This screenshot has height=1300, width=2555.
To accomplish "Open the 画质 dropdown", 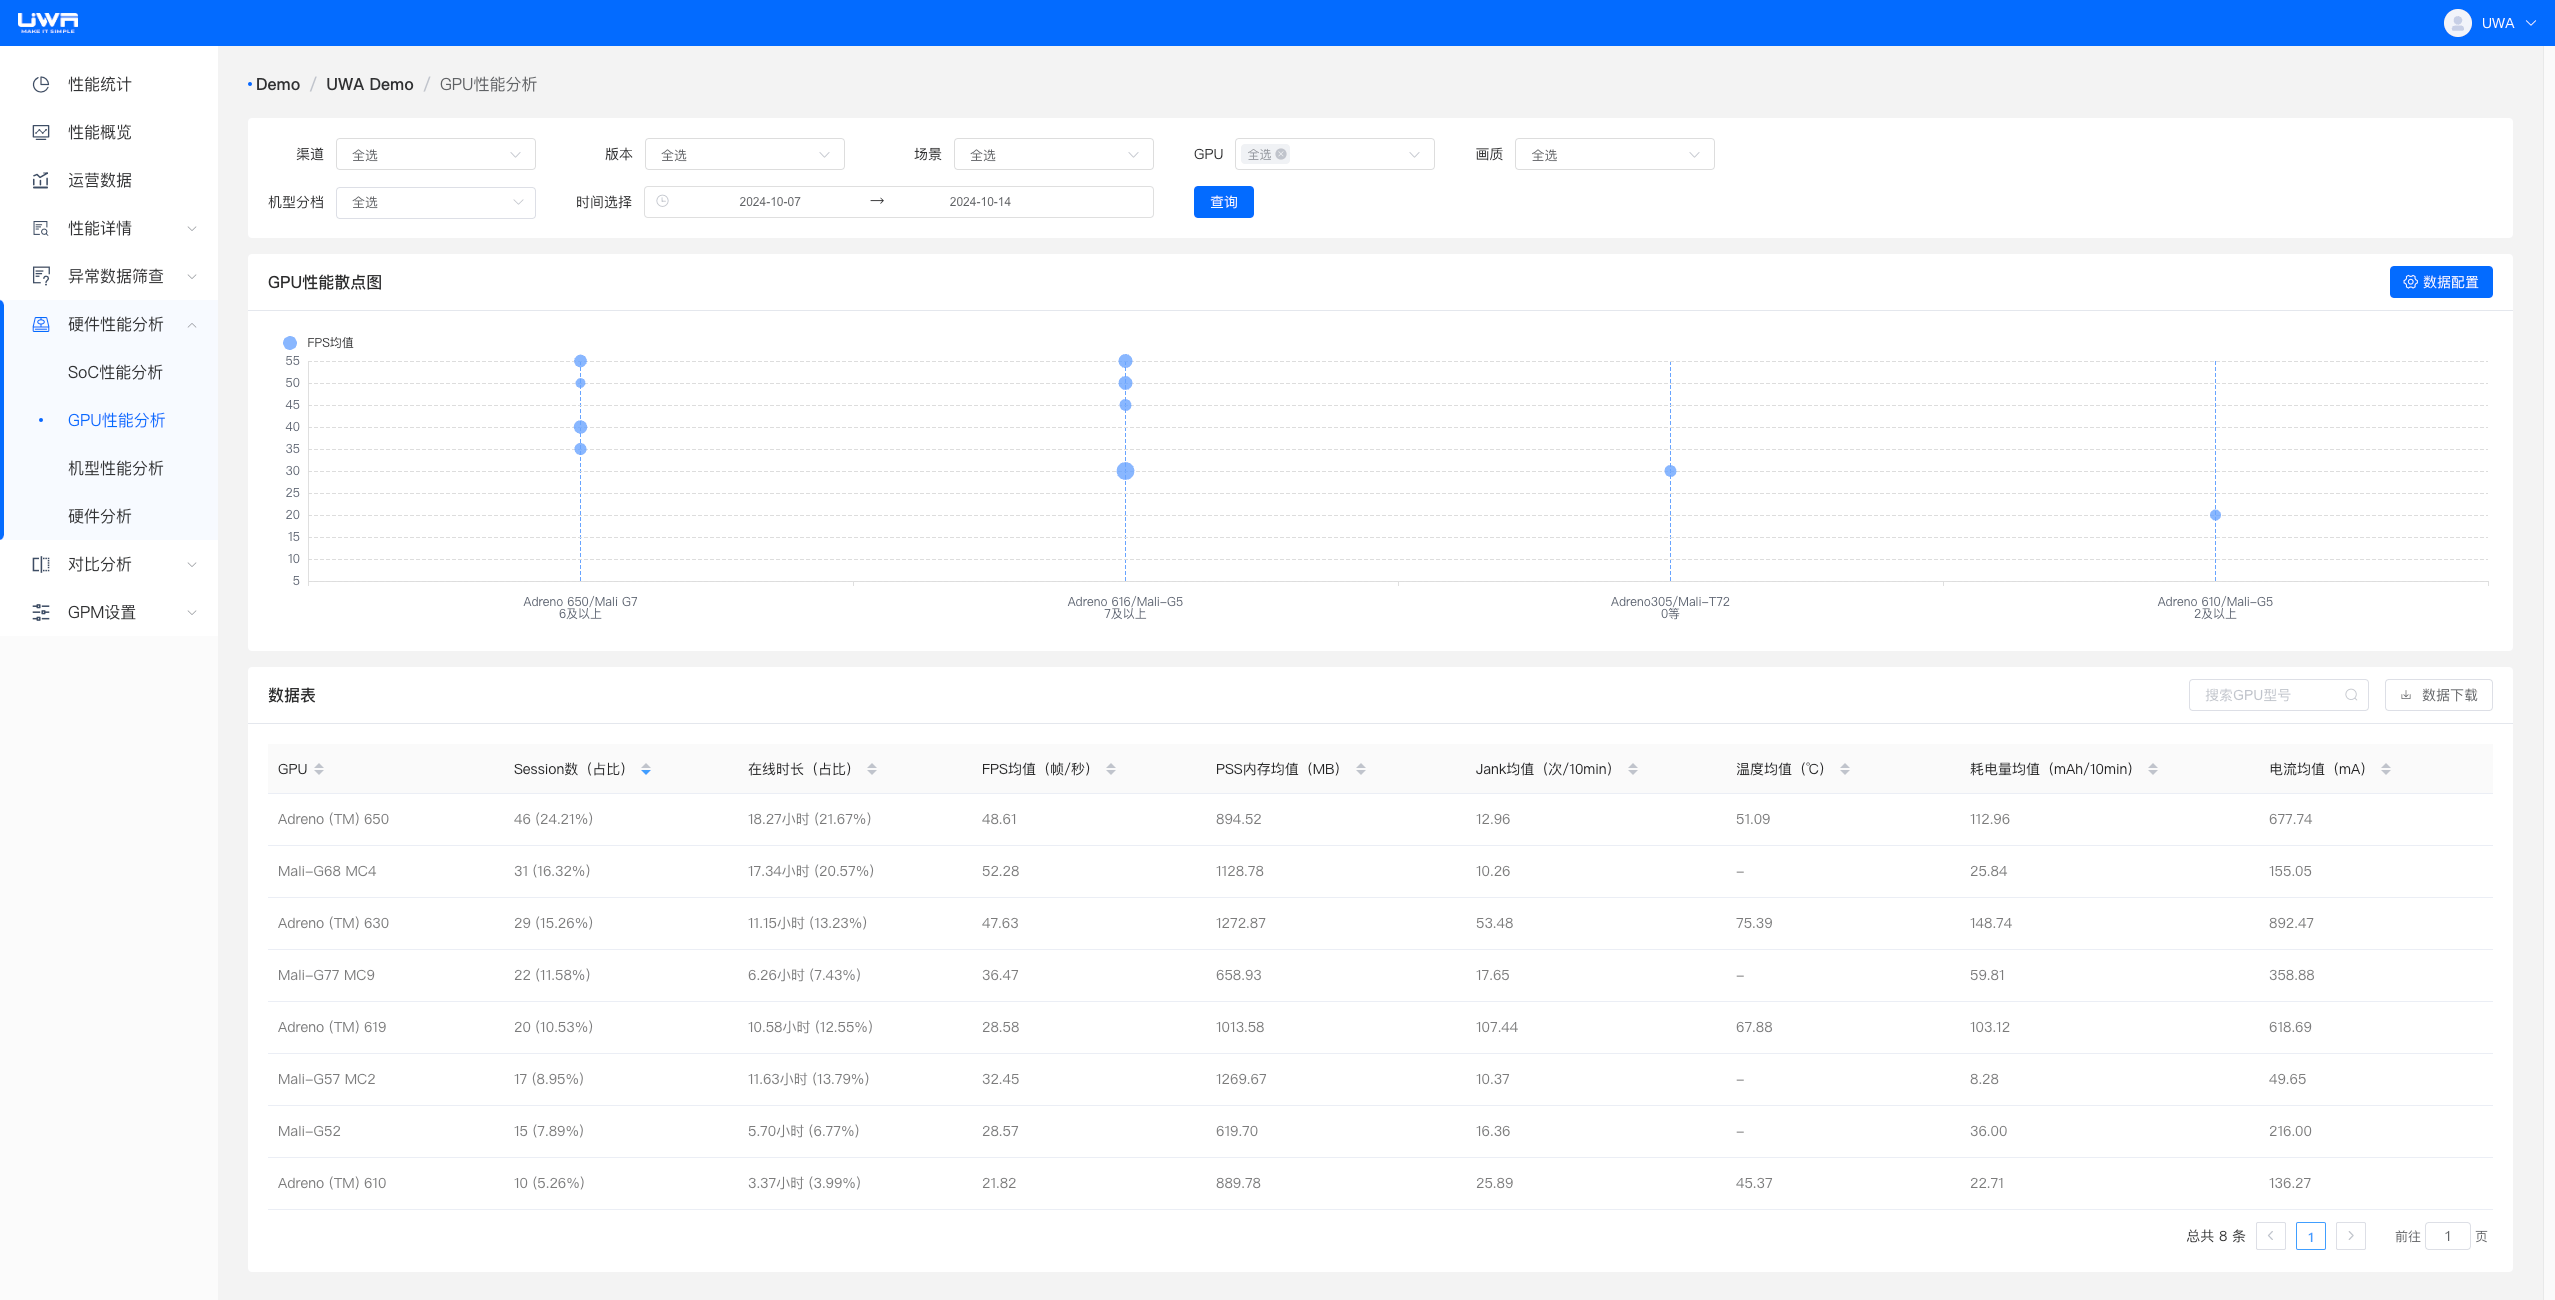I will [1613, 154].
